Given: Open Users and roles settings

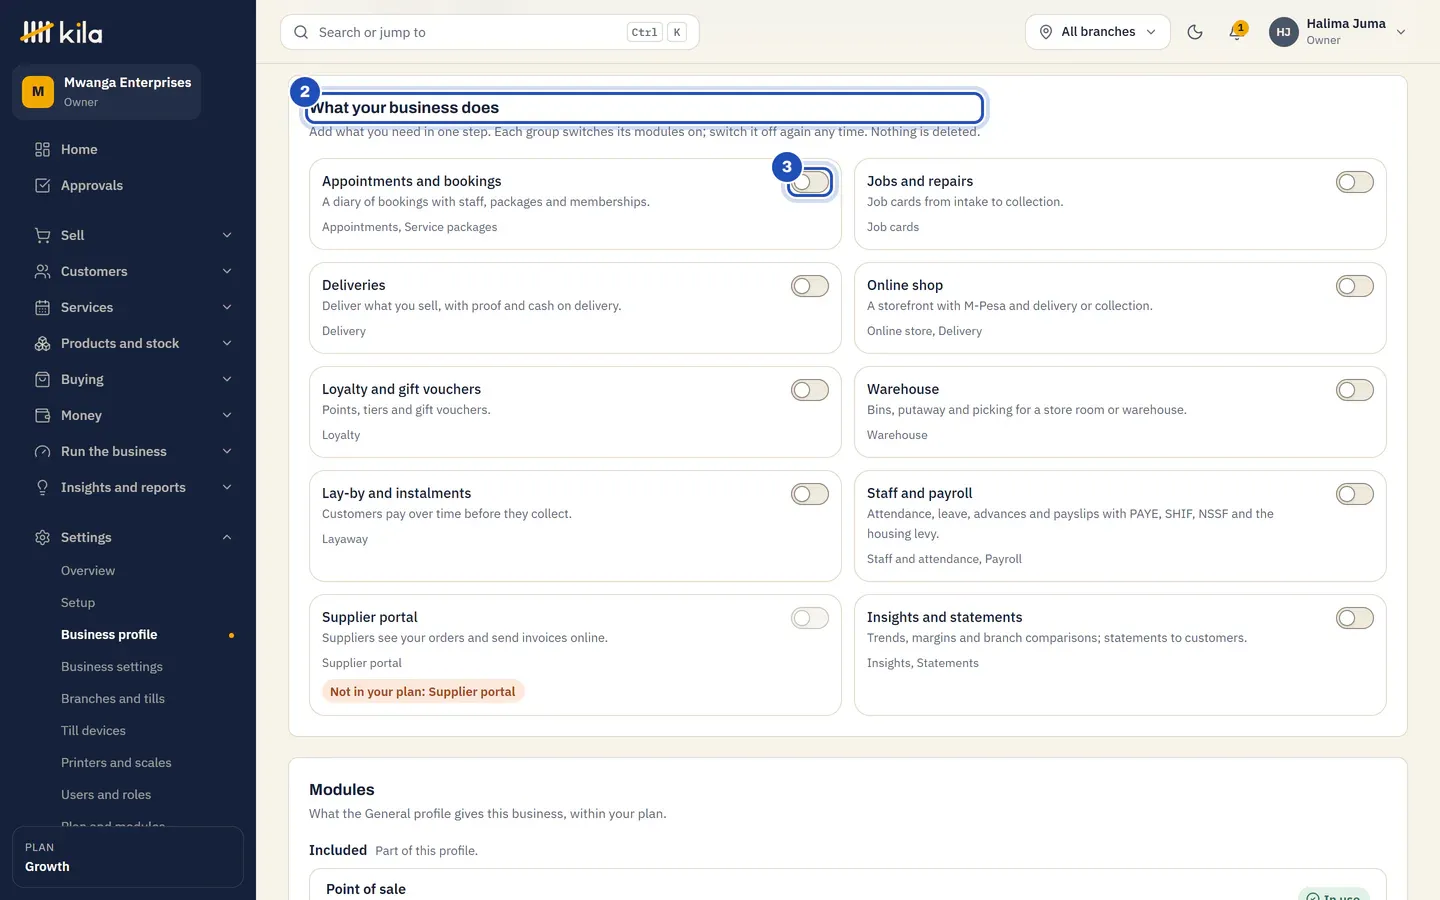Looking at the screenshot, I should point(106,795).
